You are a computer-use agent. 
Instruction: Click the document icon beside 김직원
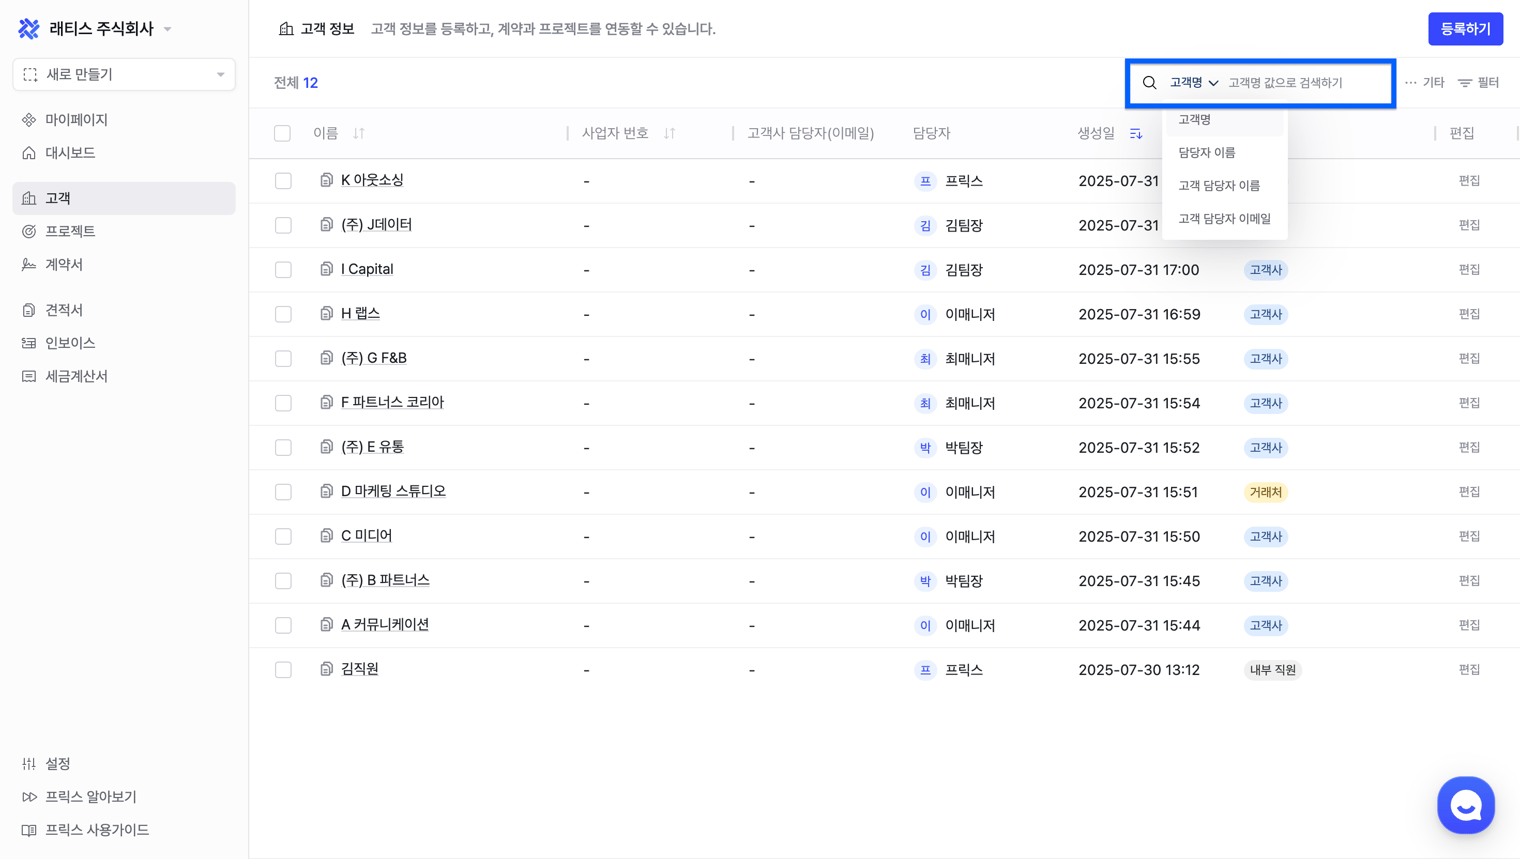[x=326, y=669]
